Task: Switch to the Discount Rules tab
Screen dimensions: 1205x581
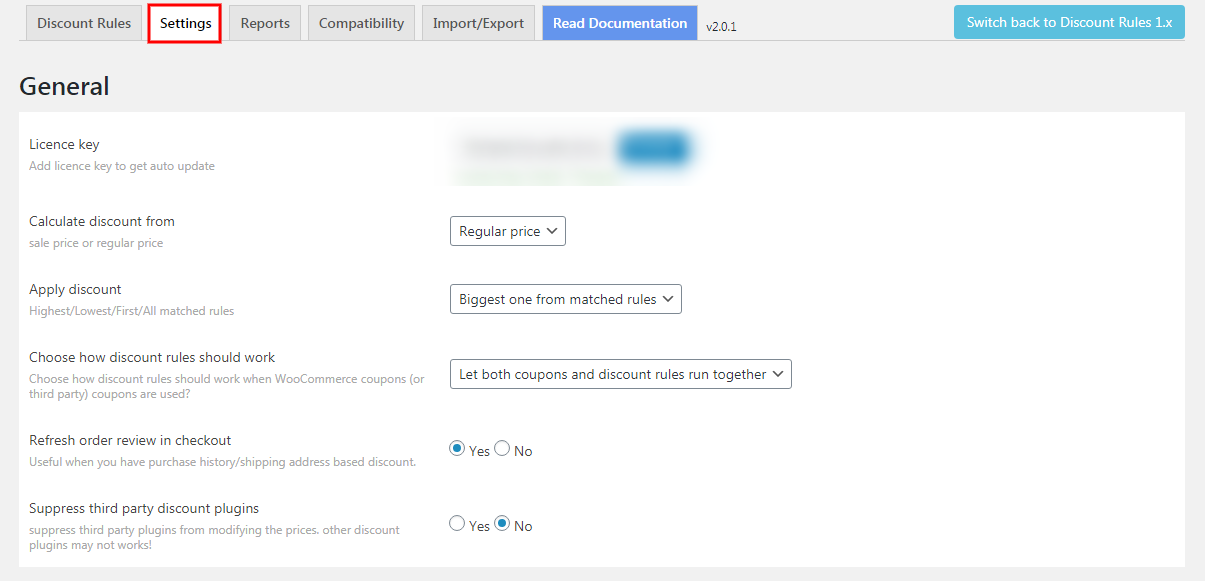Action: pos(83,22)
